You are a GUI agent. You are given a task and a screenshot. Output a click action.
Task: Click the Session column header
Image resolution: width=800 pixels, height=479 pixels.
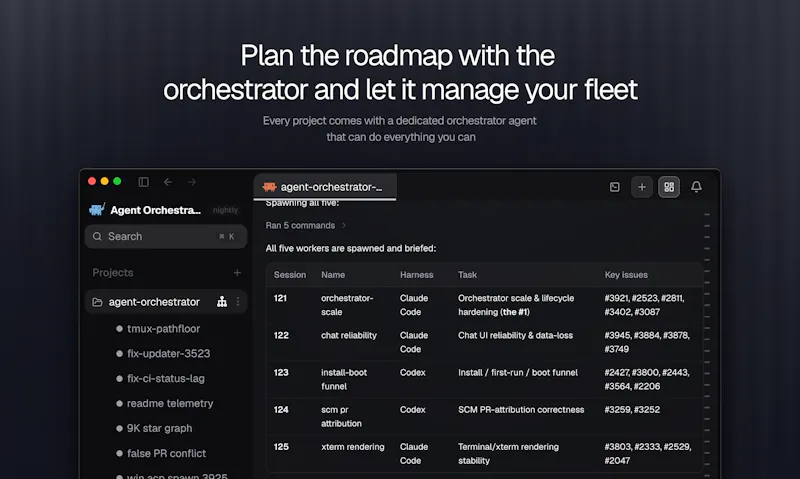coord(290,275)
